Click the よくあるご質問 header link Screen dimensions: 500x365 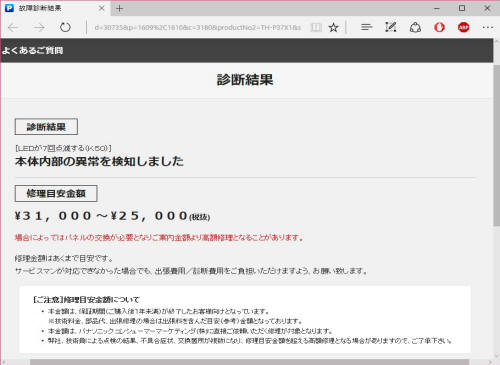[32, 50]
